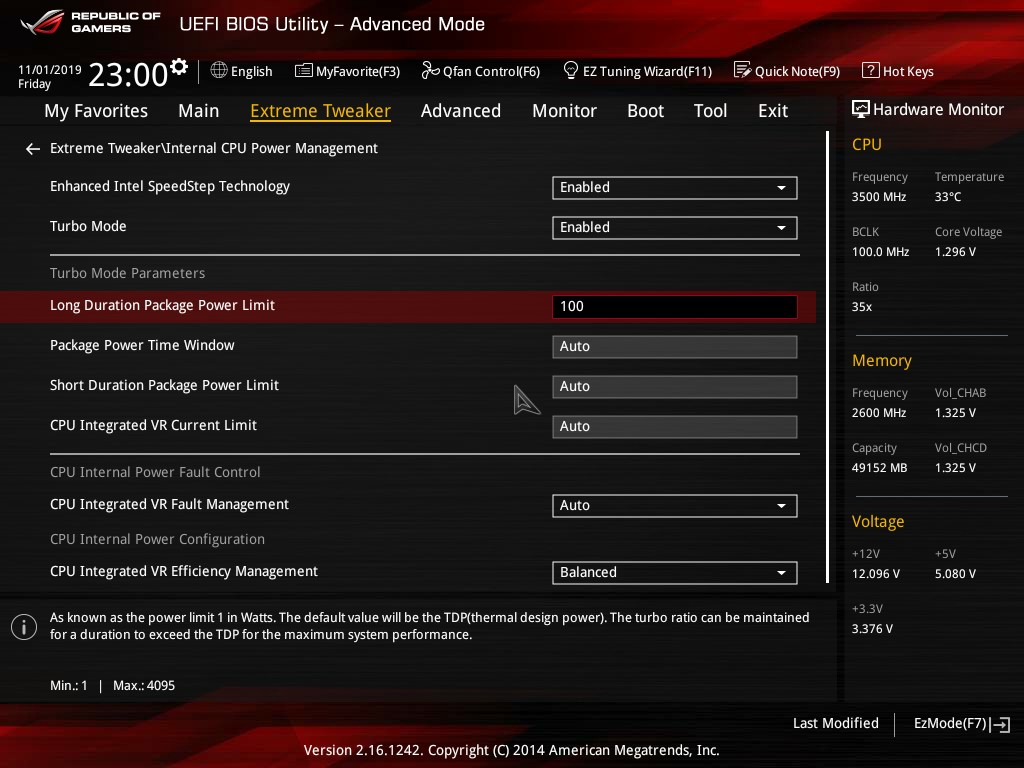Click the Core Voltage value 1.296 V
The width and height of the screenshot is (1024, 768).
click(955, 251)
